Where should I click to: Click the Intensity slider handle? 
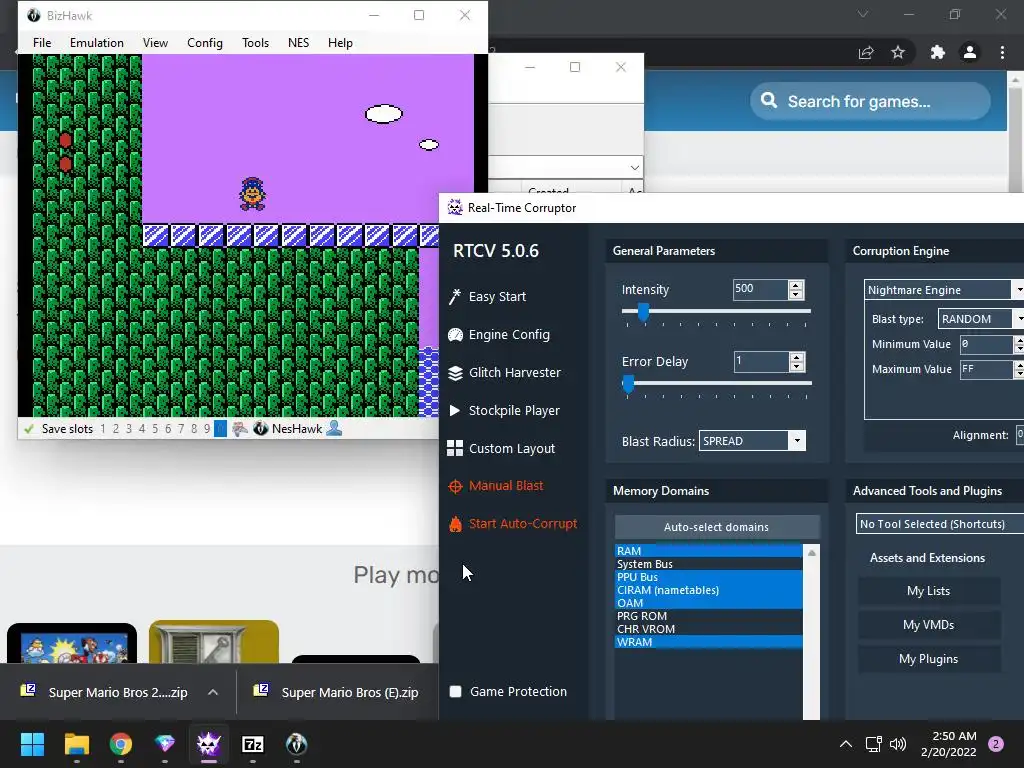pos(643,312)
